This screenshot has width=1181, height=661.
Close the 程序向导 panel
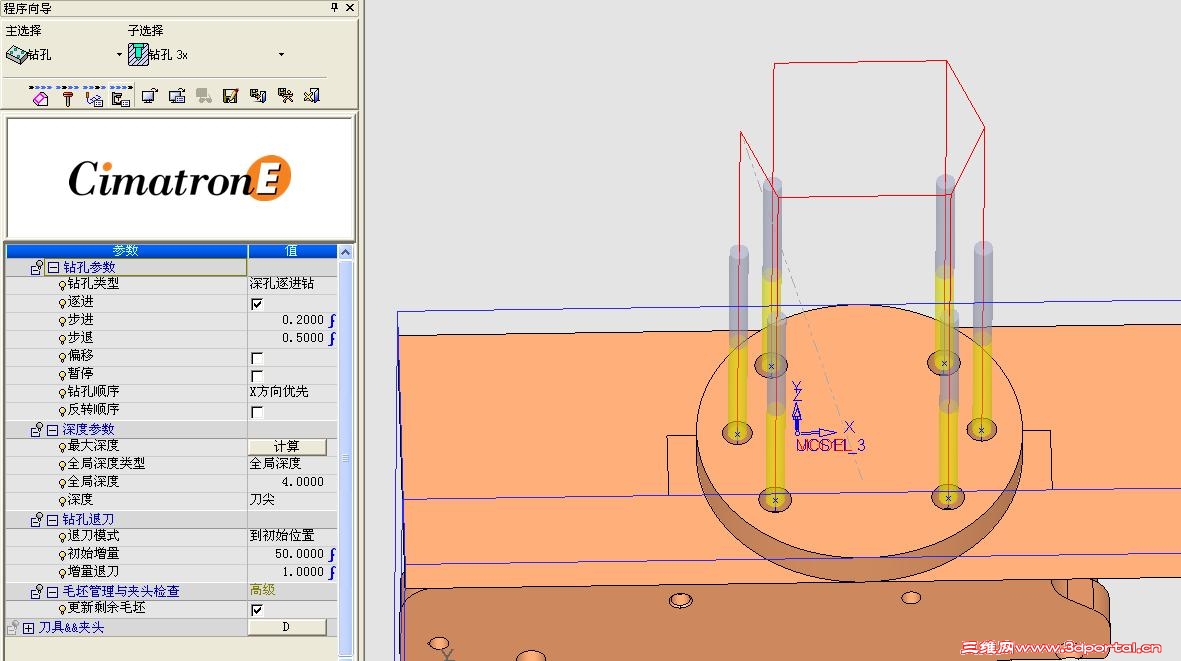350,8
